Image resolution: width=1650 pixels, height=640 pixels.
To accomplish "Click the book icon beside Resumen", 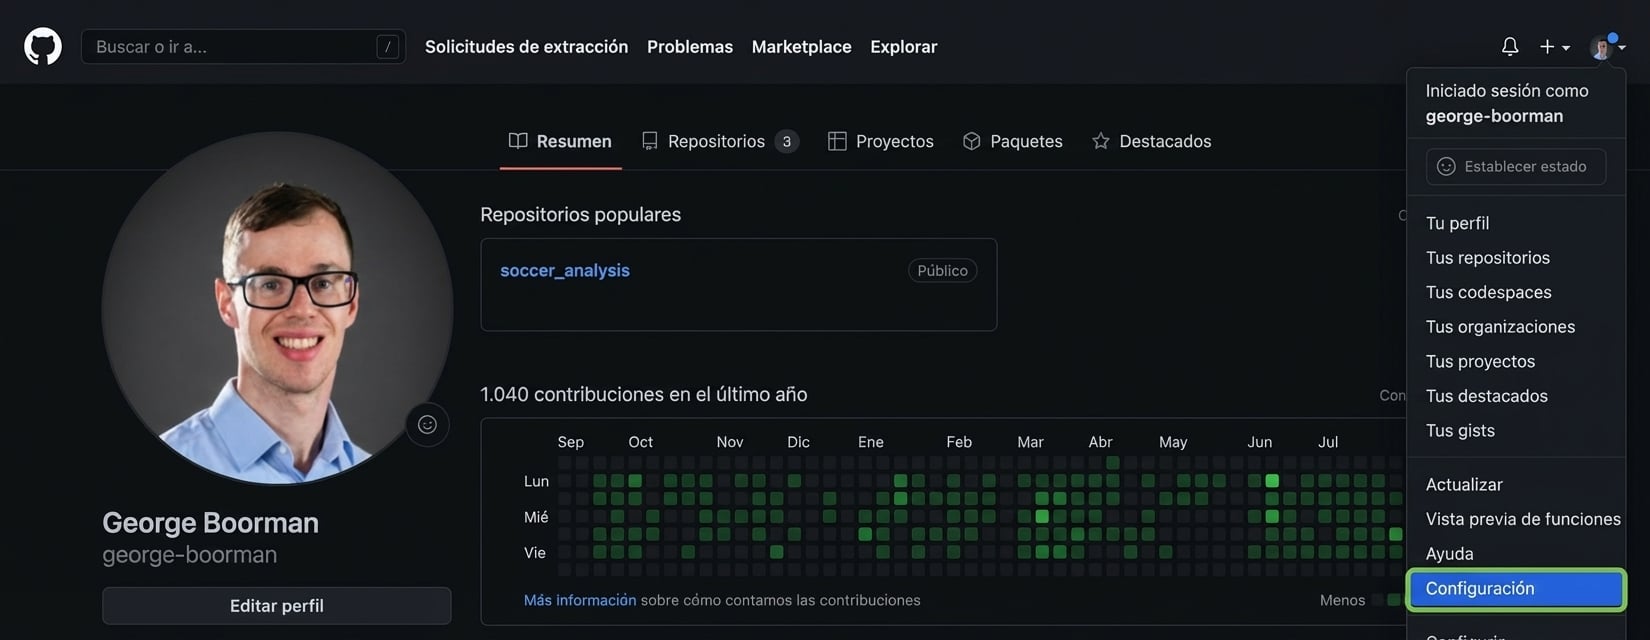I will (518, 141).
